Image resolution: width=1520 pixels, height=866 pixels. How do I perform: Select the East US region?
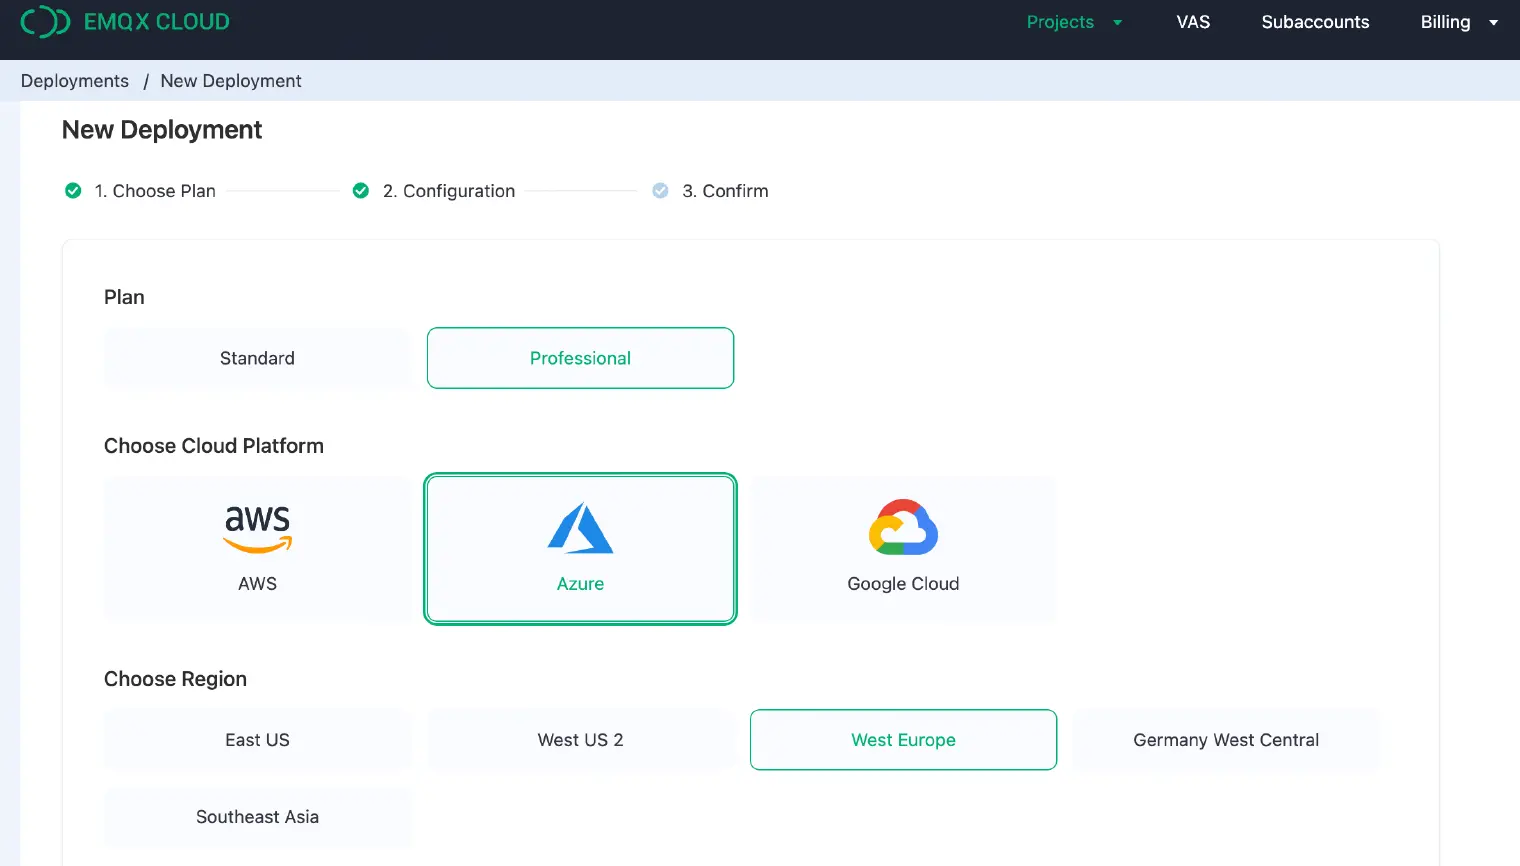pyautogui.click(x=257, y=740)
